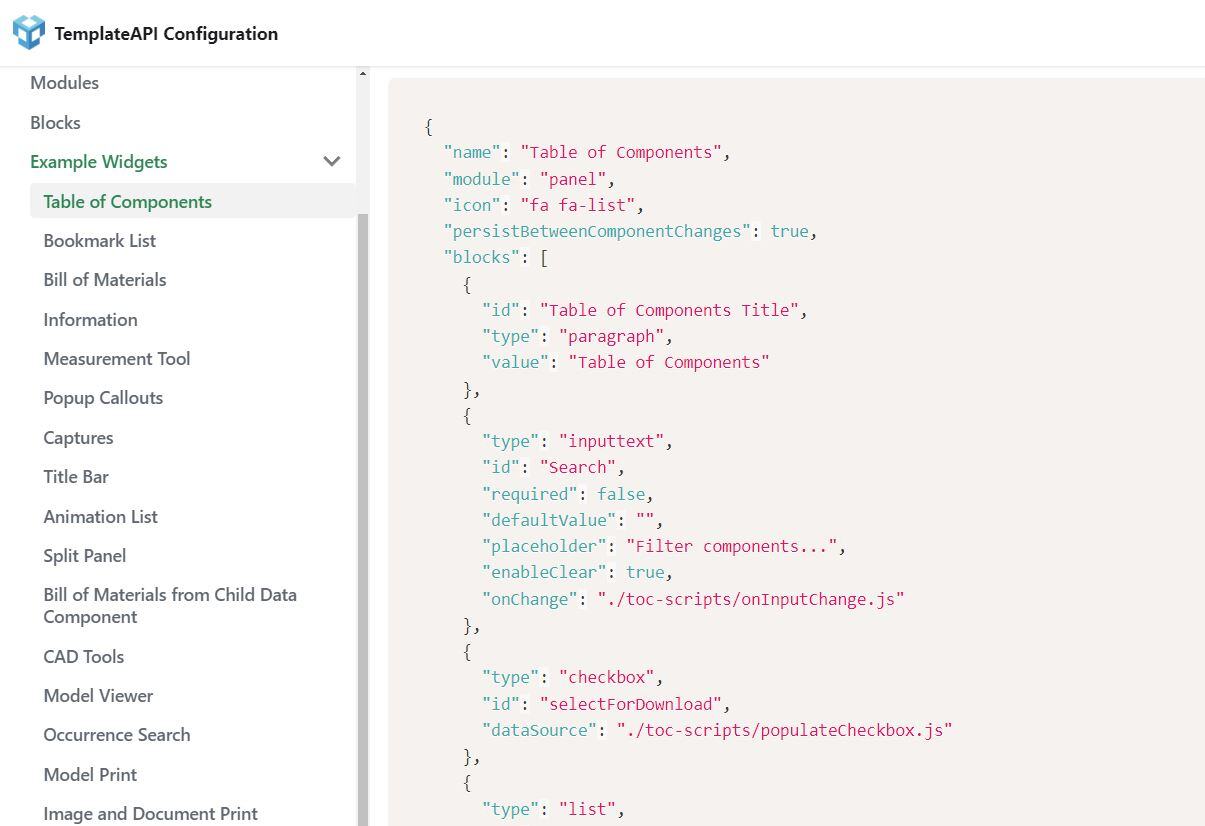Click the "Table of Components" name value
The height and width of the screenshot is (826, 1205).
620,152
